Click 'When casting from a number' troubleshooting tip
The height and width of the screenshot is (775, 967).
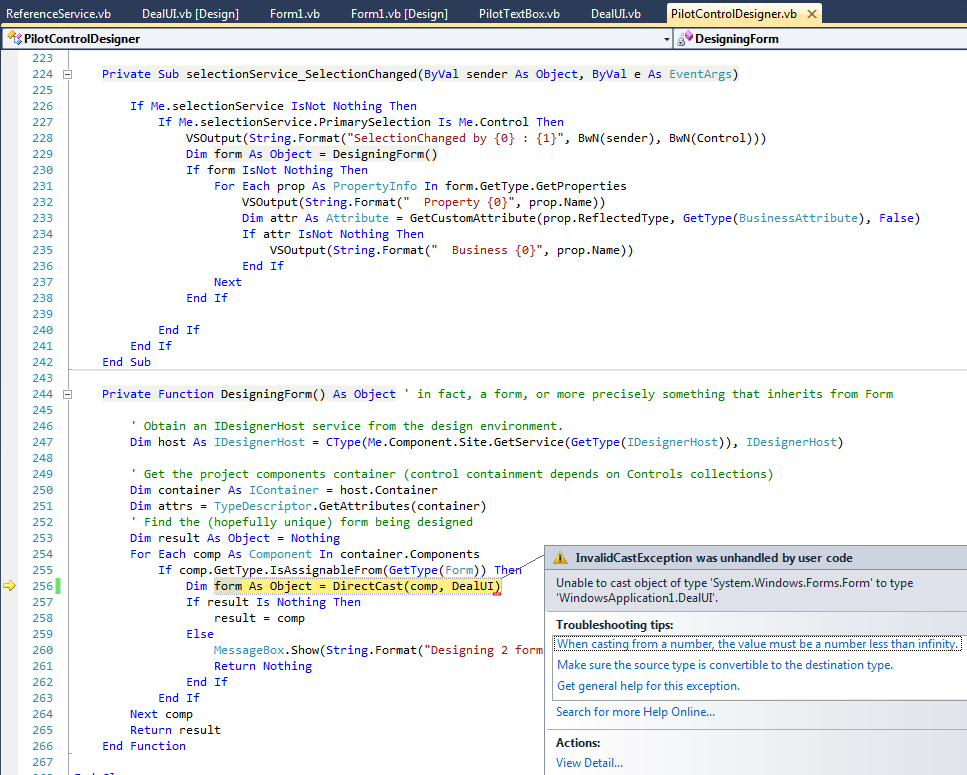(758, 644)
